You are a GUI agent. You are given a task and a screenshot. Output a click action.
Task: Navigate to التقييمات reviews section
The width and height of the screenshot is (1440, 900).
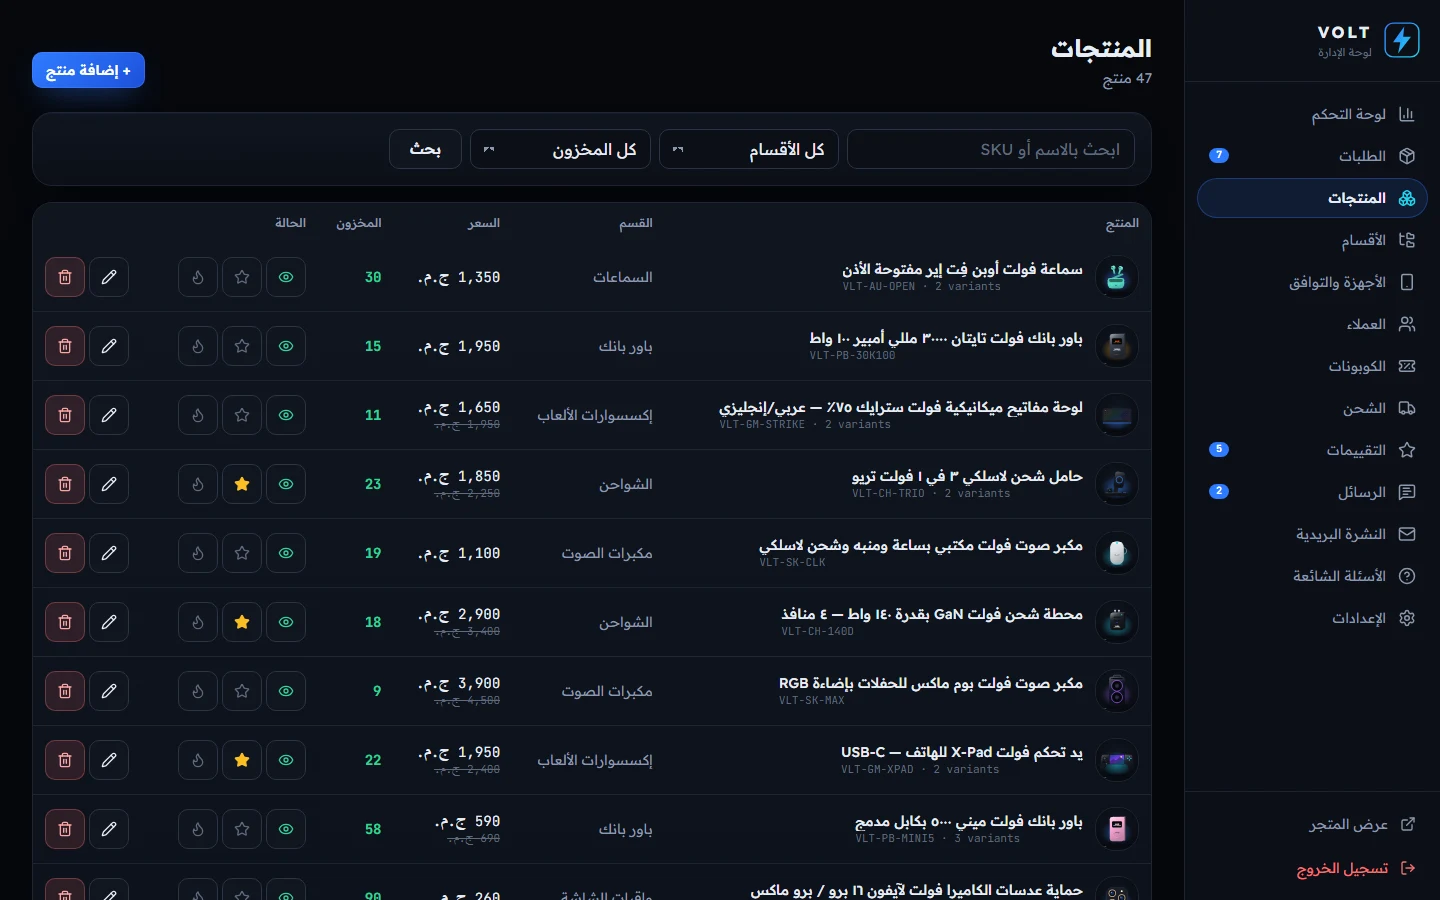click(x=1312, y=450)
